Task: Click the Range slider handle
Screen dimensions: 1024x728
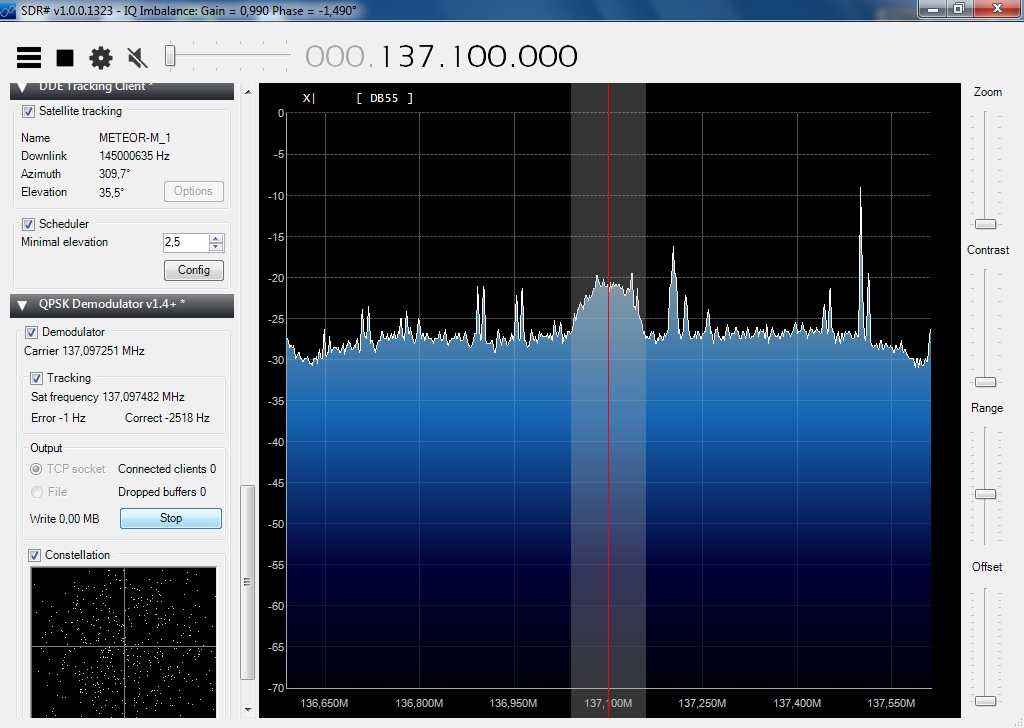Action: [x=985, y=494]
